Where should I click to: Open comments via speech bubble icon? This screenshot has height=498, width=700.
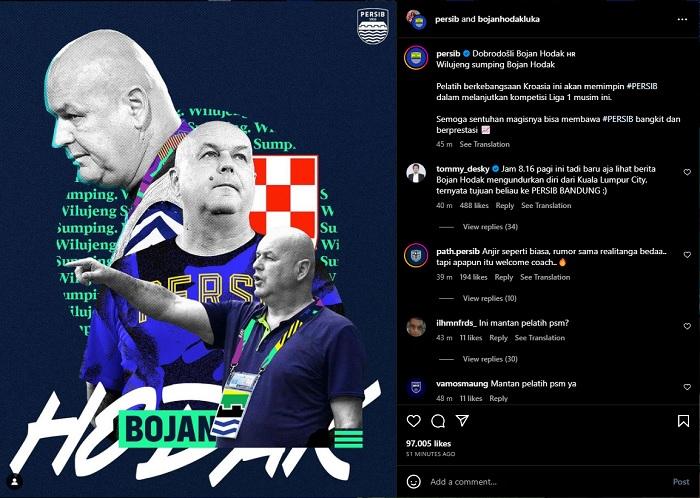[438, 420]
